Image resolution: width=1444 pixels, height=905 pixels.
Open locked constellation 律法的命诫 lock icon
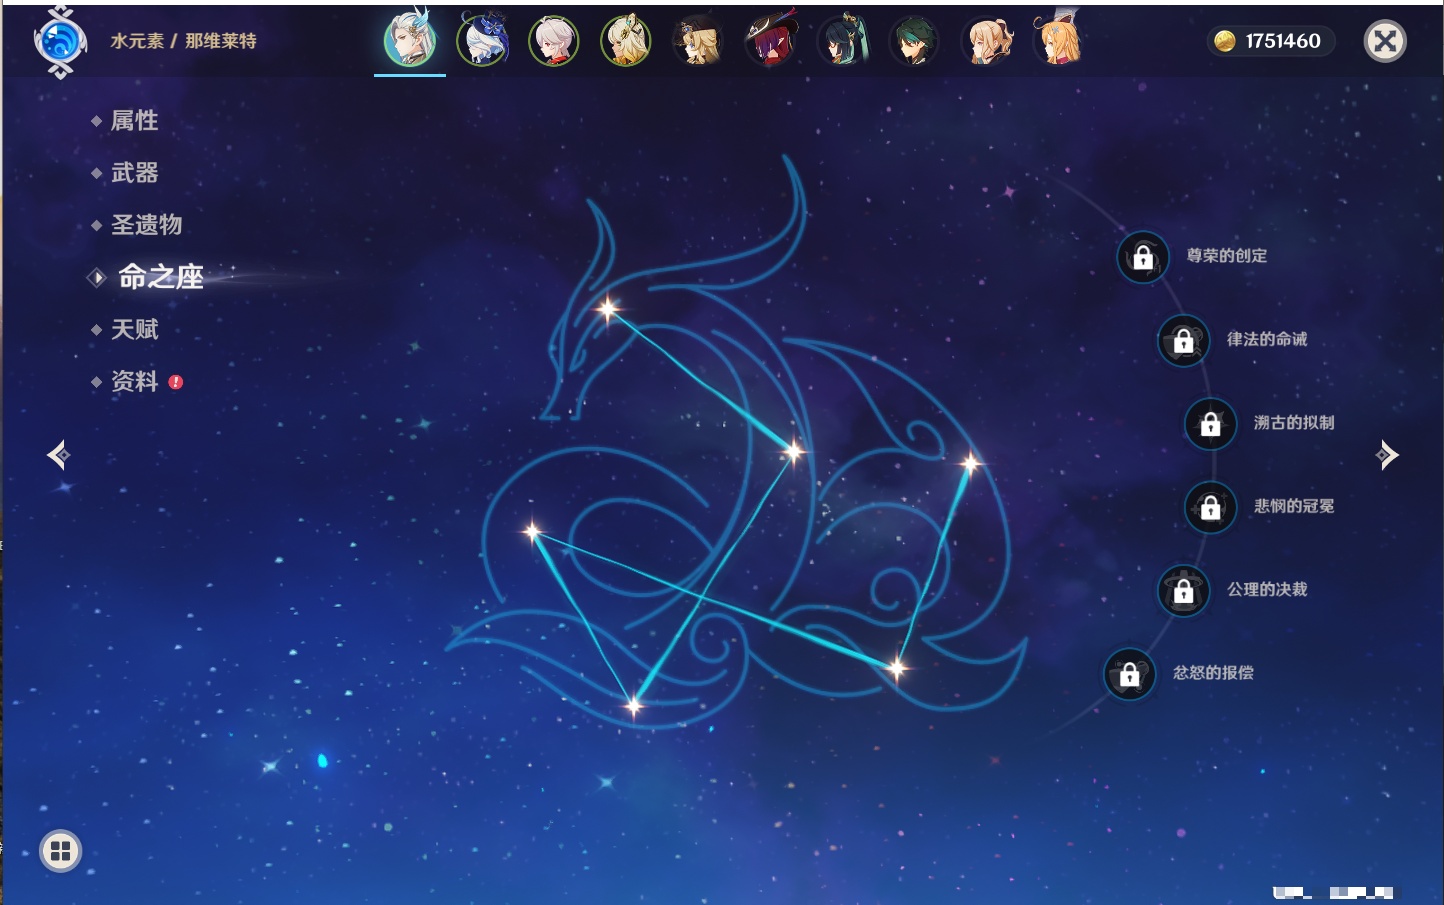[1183, 340]
